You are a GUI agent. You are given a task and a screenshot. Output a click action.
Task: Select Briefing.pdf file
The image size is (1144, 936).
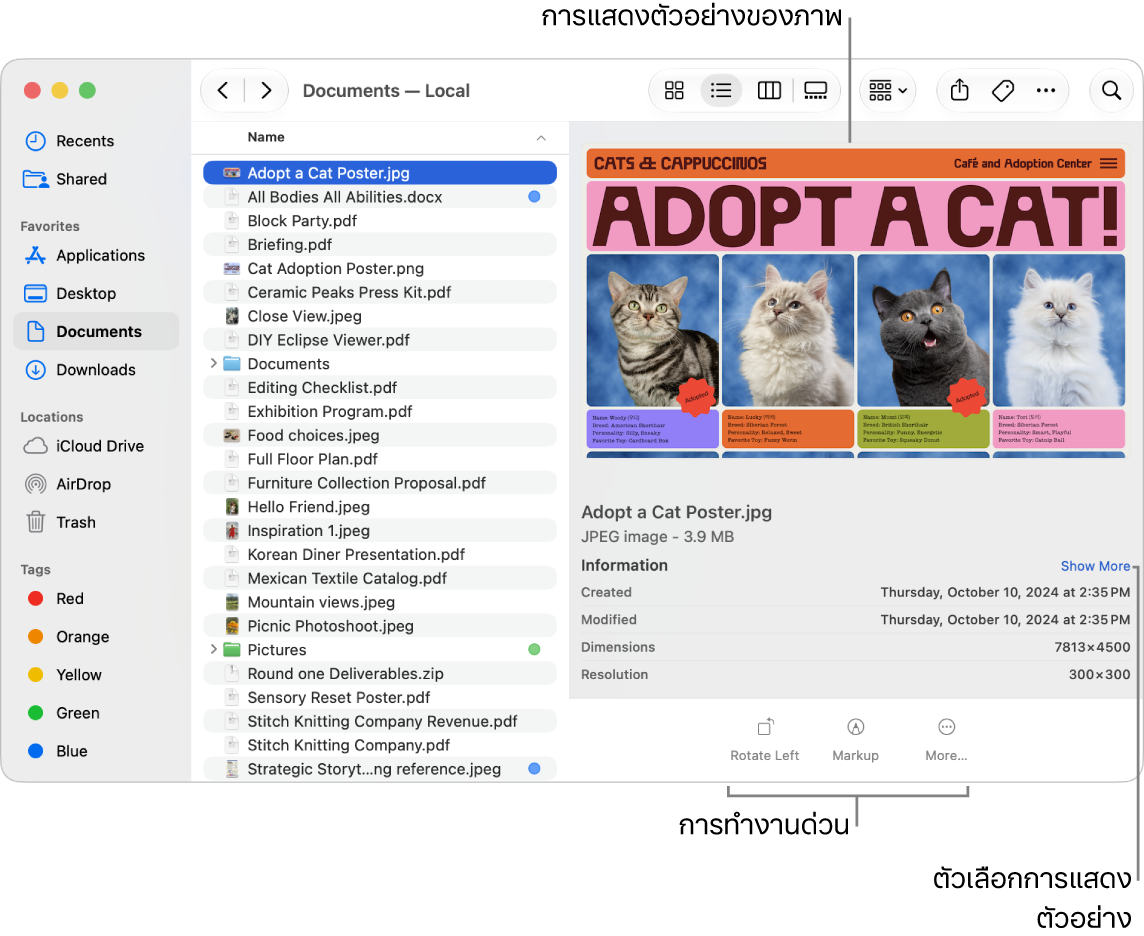[379, 244]
